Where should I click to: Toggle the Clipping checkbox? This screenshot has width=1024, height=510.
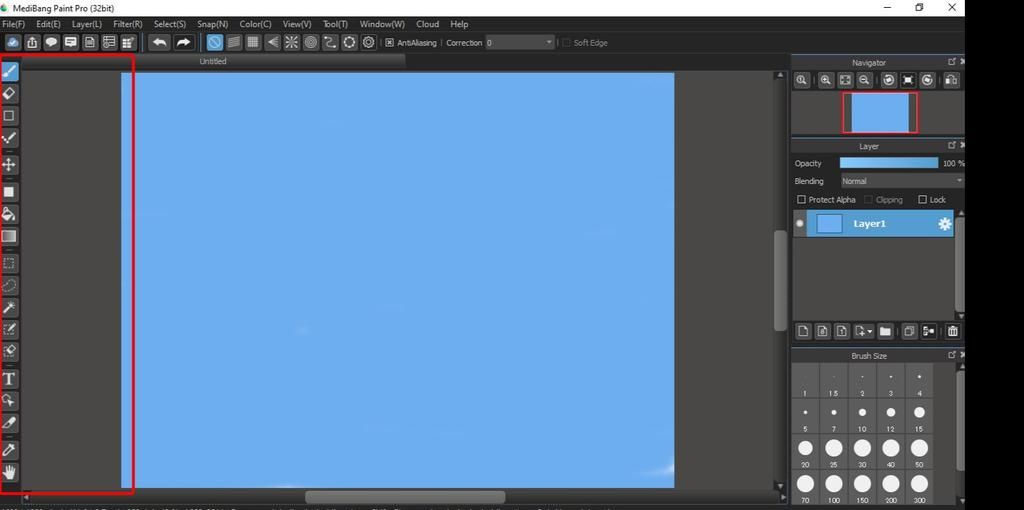point(869,199)
